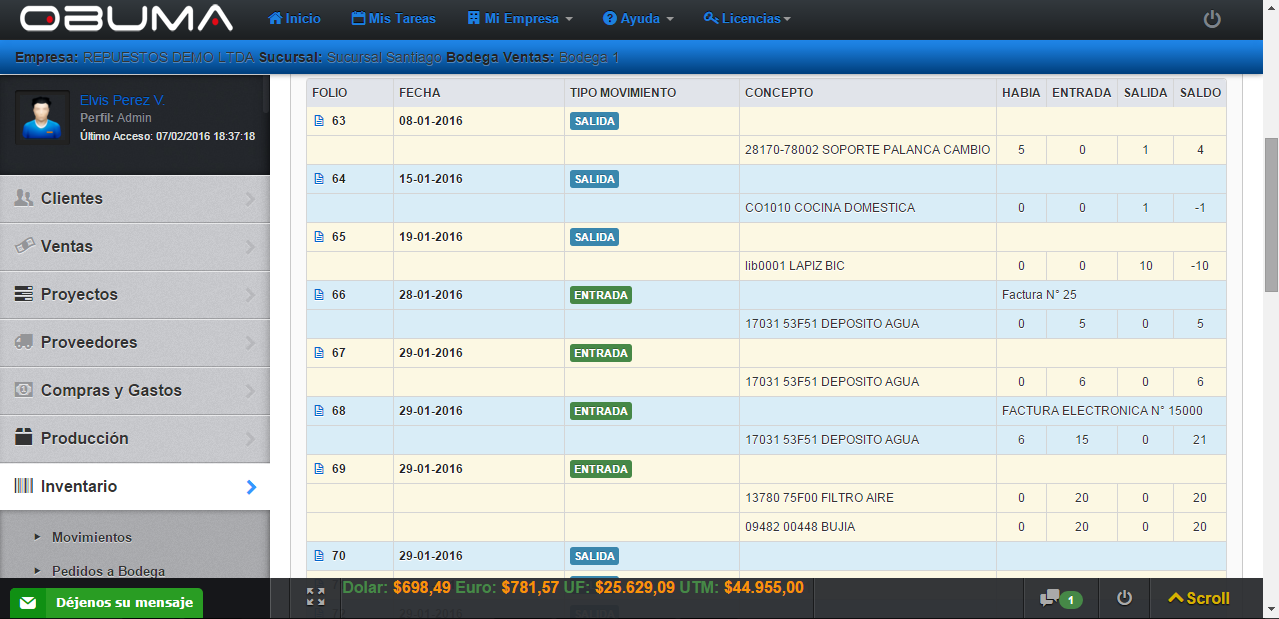Click the power icon in top navigation bar
This screenshot has height=619, width=1279.
pos(1212,19)
